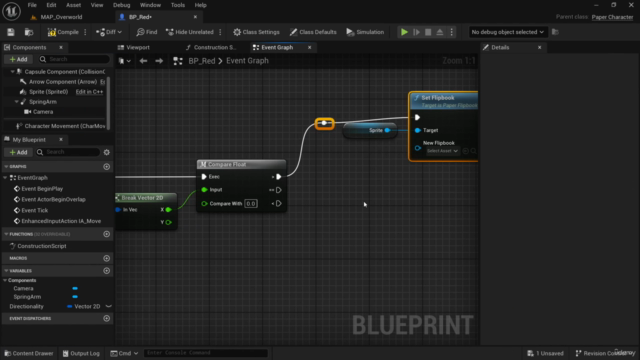Open Debug menu
Image resolution: width=640 pixels, height=360 pixels.
pos(121,5)
